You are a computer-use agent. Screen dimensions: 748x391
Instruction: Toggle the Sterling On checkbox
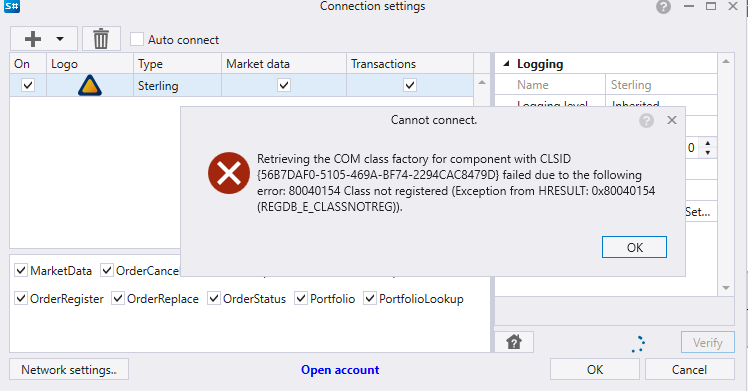coord(28,85)
